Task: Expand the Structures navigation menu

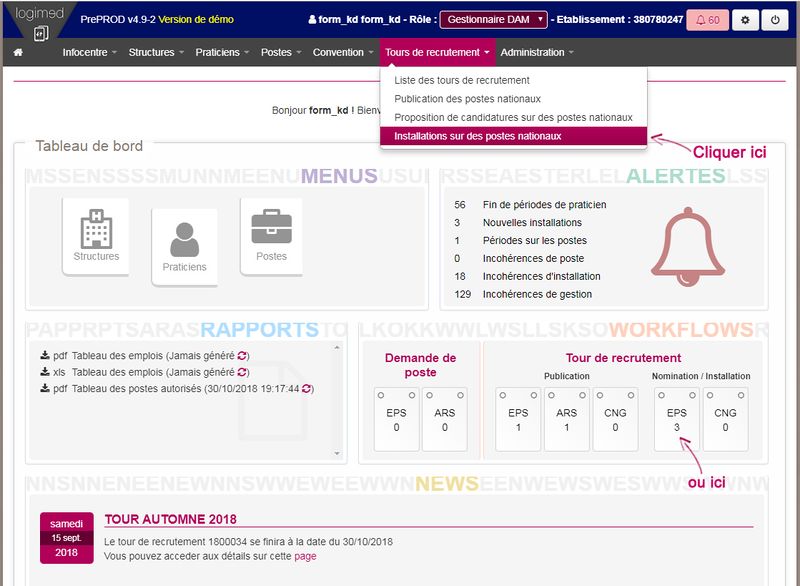Action: click(x=156, y=52)
